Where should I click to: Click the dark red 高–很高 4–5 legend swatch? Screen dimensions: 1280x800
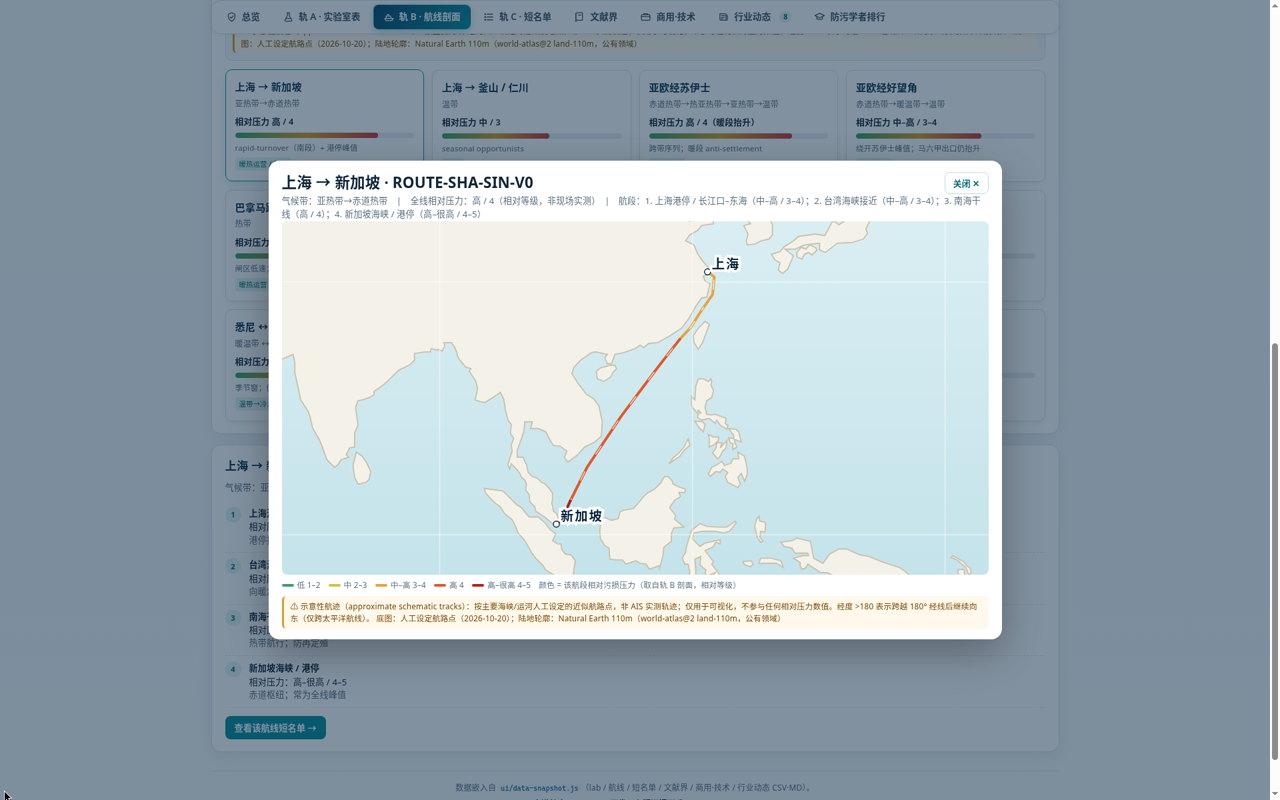click(x=478, y=585)
